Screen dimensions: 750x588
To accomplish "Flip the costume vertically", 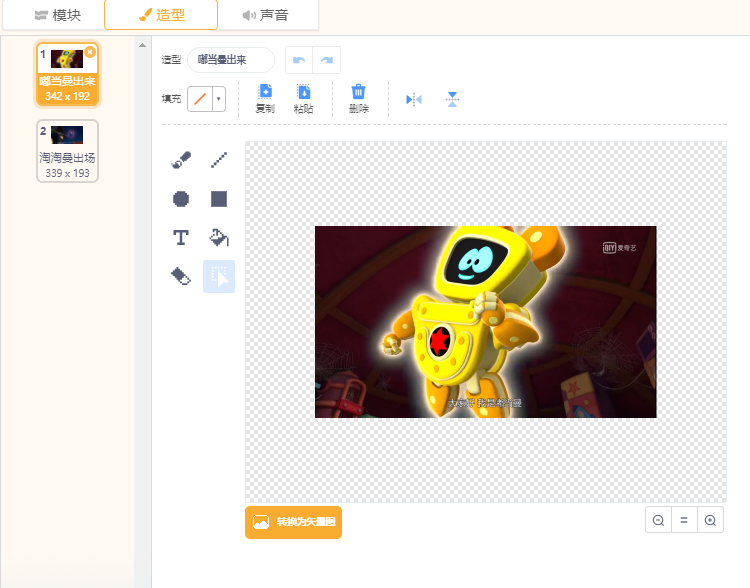I will (x=452, y=100).
